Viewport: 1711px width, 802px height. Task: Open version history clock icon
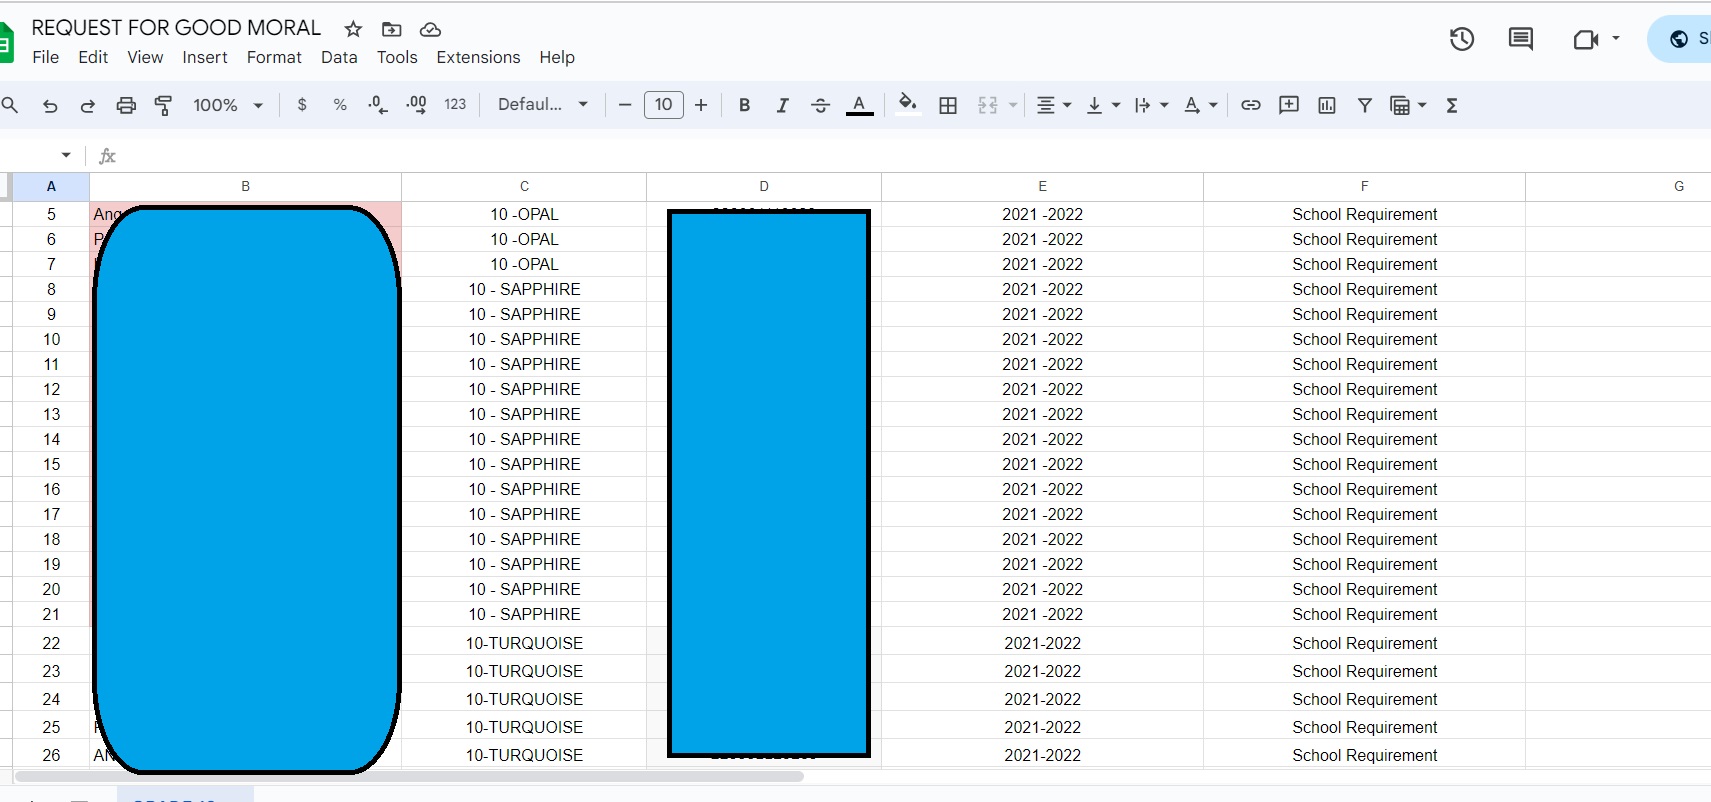tap(1462, 39)
